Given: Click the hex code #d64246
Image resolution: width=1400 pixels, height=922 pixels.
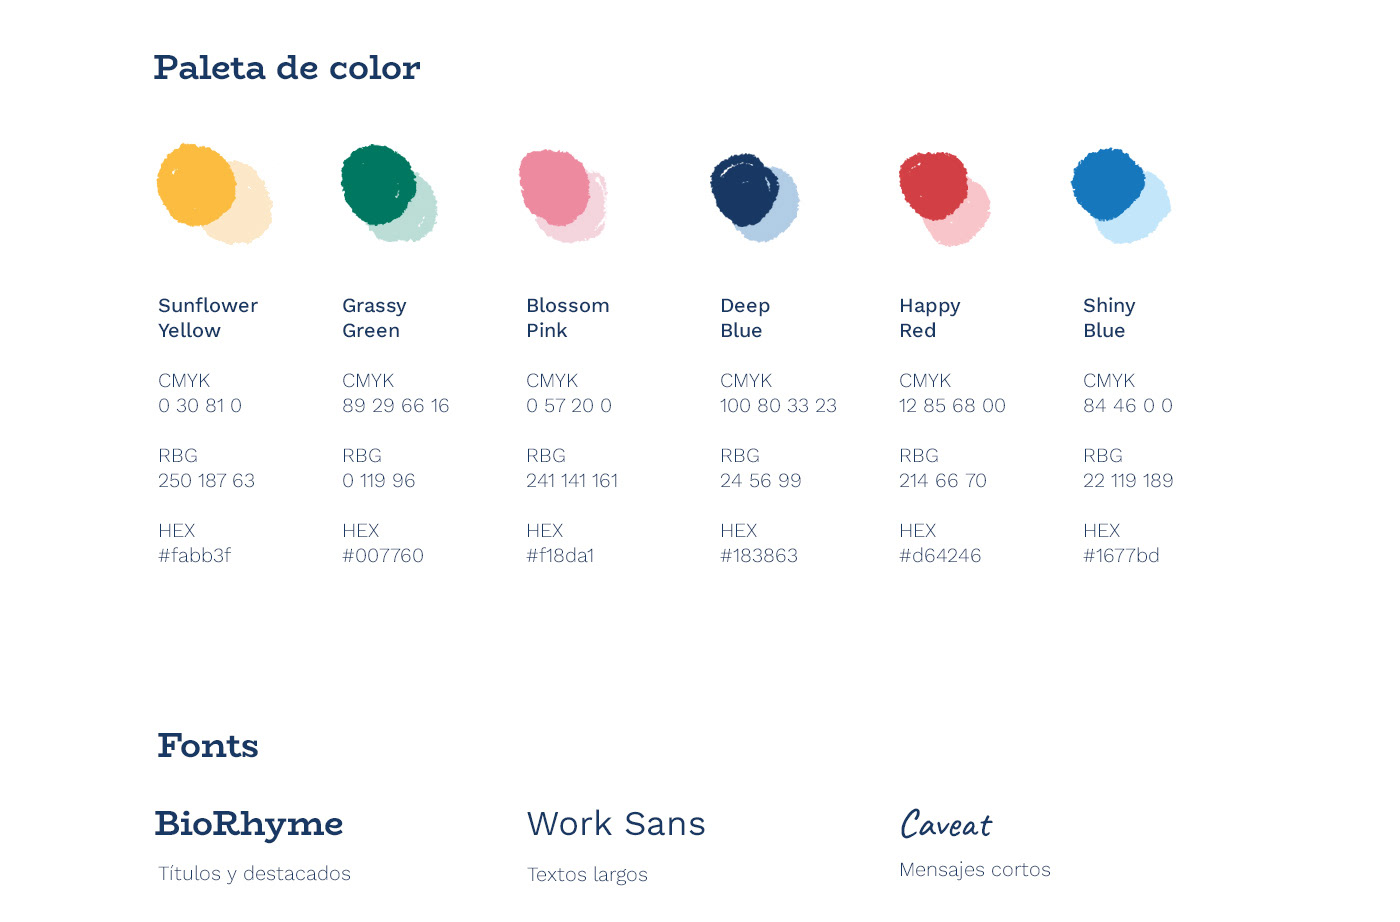Looking at the screenshot, I should (x=940, y=556).
